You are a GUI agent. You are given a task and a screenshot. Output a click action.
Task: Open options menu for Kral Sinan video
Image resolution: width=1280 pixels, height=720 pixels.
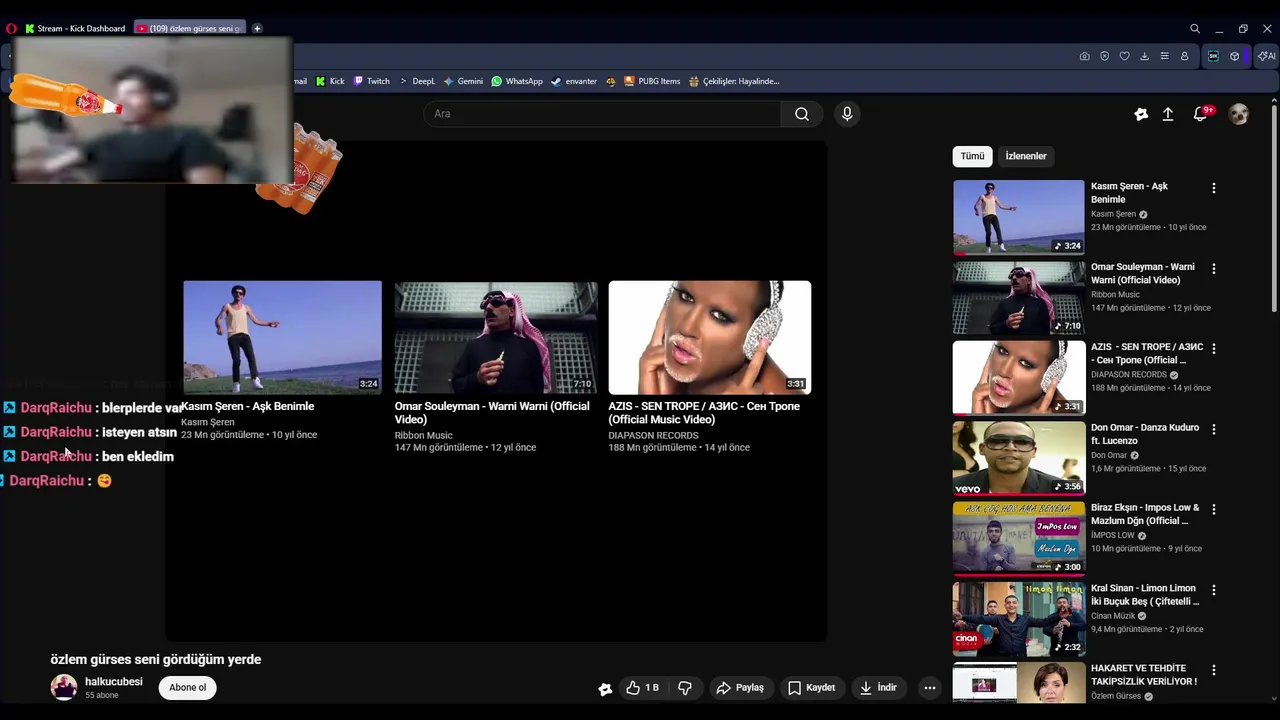click(x=1214, y=590)
